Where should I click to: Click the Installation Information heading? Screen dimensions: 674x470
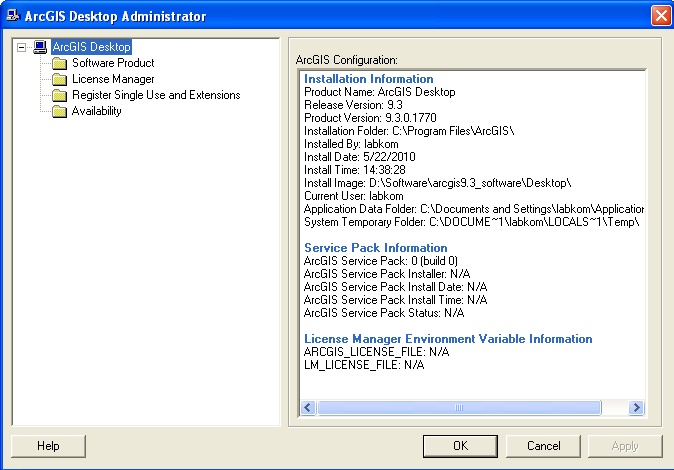368,79
